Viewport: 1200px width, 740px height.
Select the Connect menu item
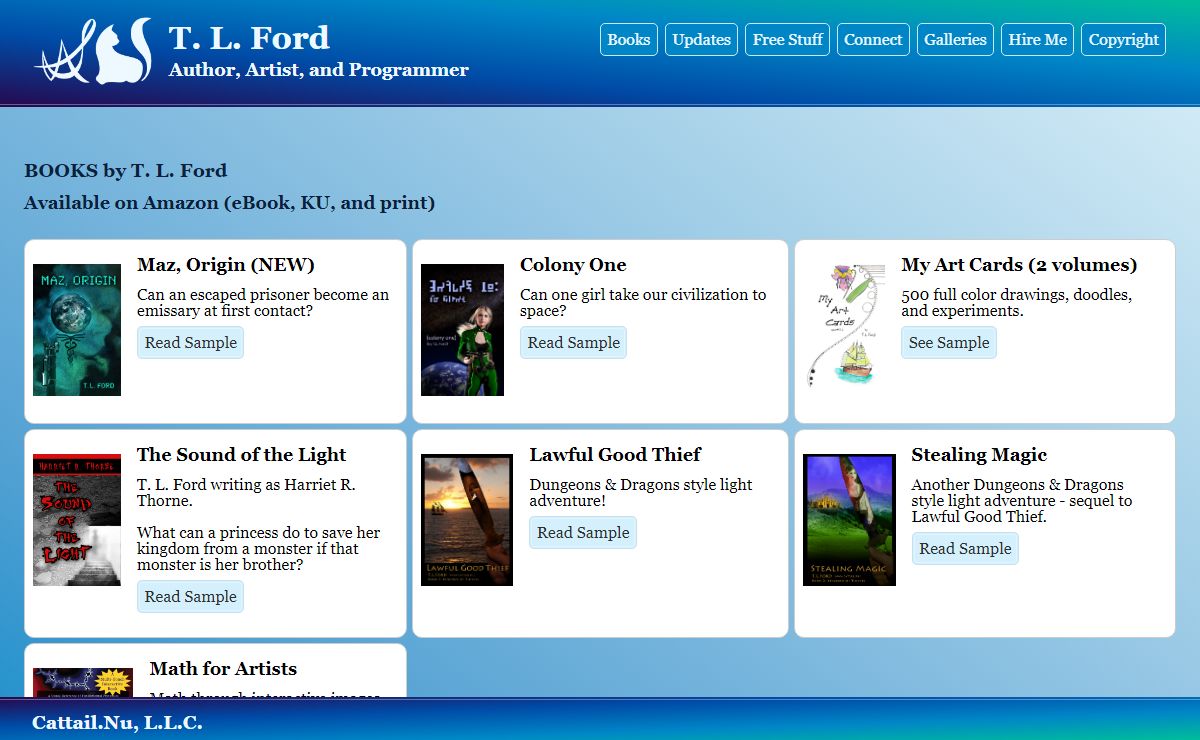873,40
